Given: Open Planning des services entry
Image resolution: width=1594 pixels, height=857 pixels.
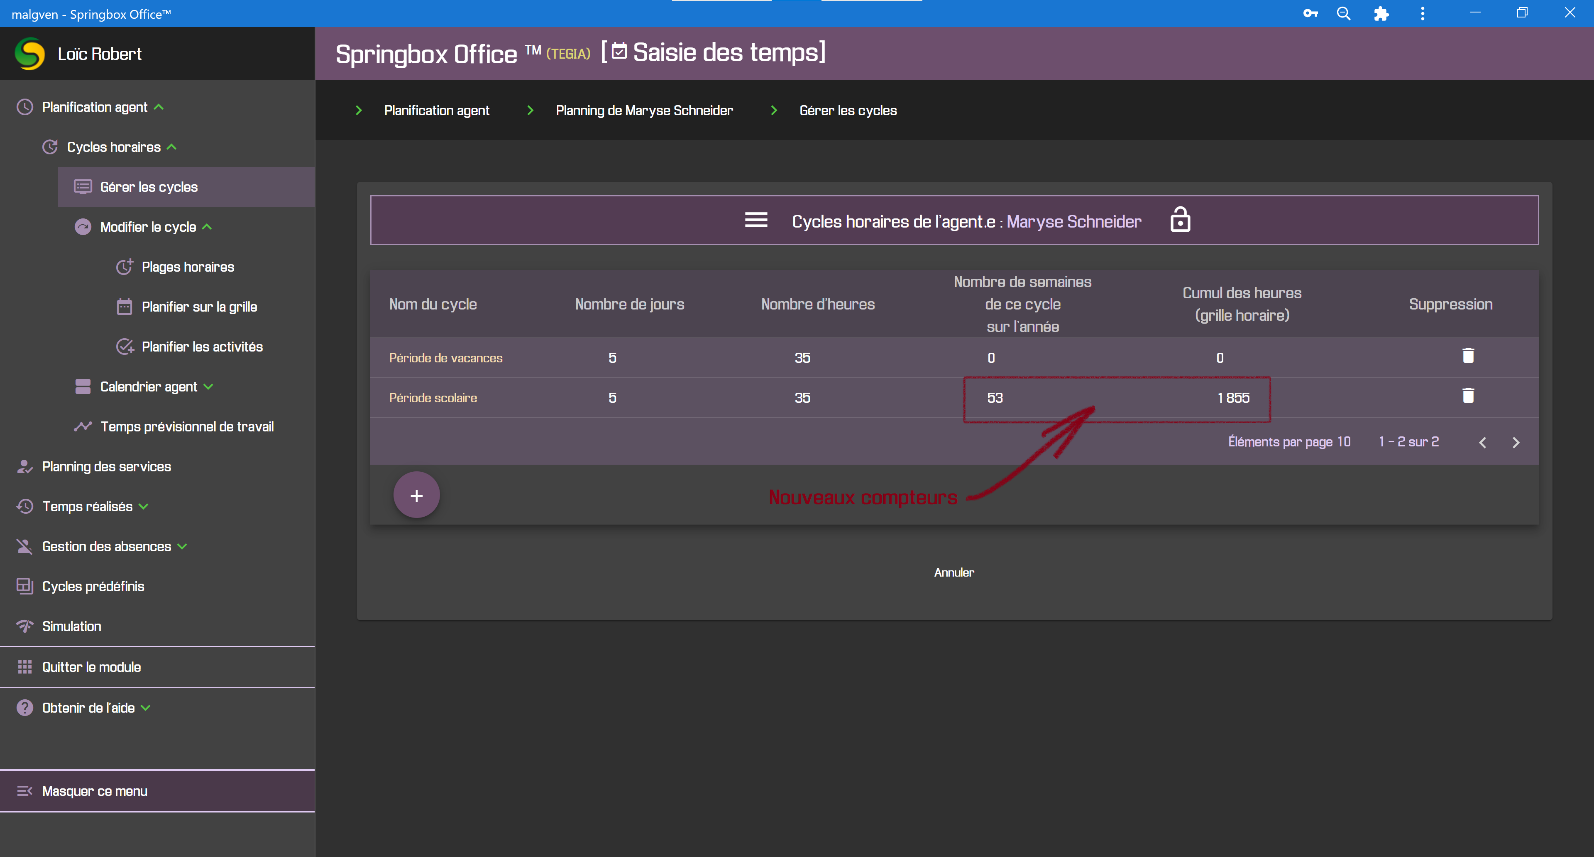Looking at the screenshot, I should tap(106, 467).
